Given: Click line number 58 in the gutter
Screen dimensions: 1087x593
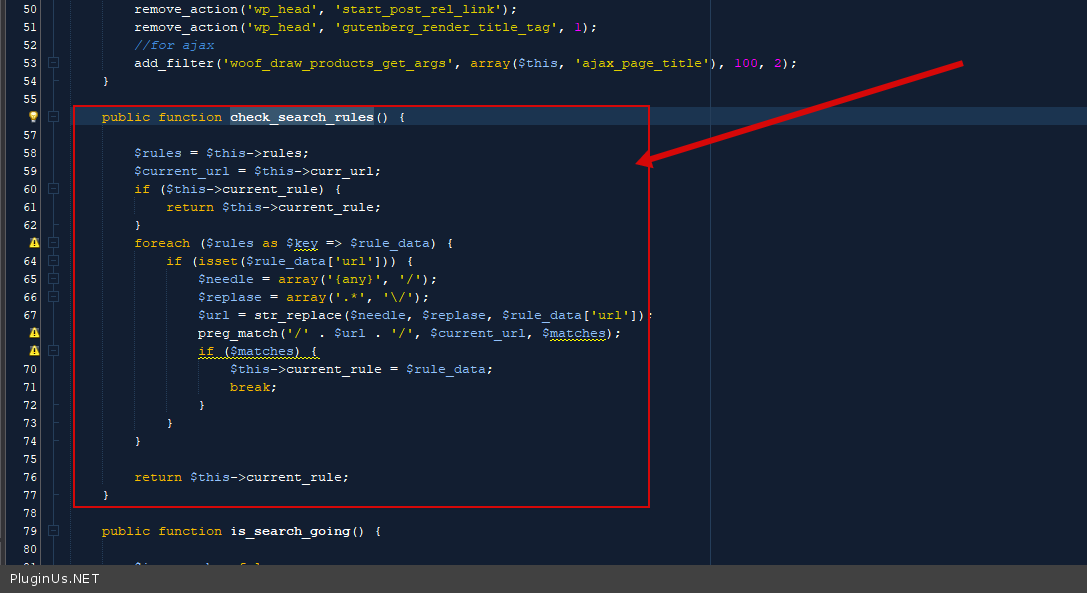Looking at the screenshot, I should (30, 153).
